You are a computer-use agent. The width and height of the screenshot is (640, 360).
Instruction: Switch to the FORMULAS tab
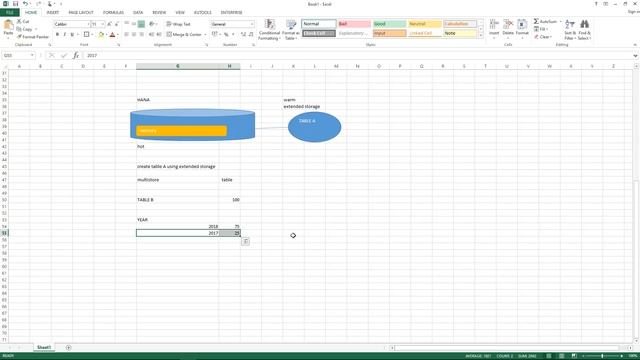(113, 12)
